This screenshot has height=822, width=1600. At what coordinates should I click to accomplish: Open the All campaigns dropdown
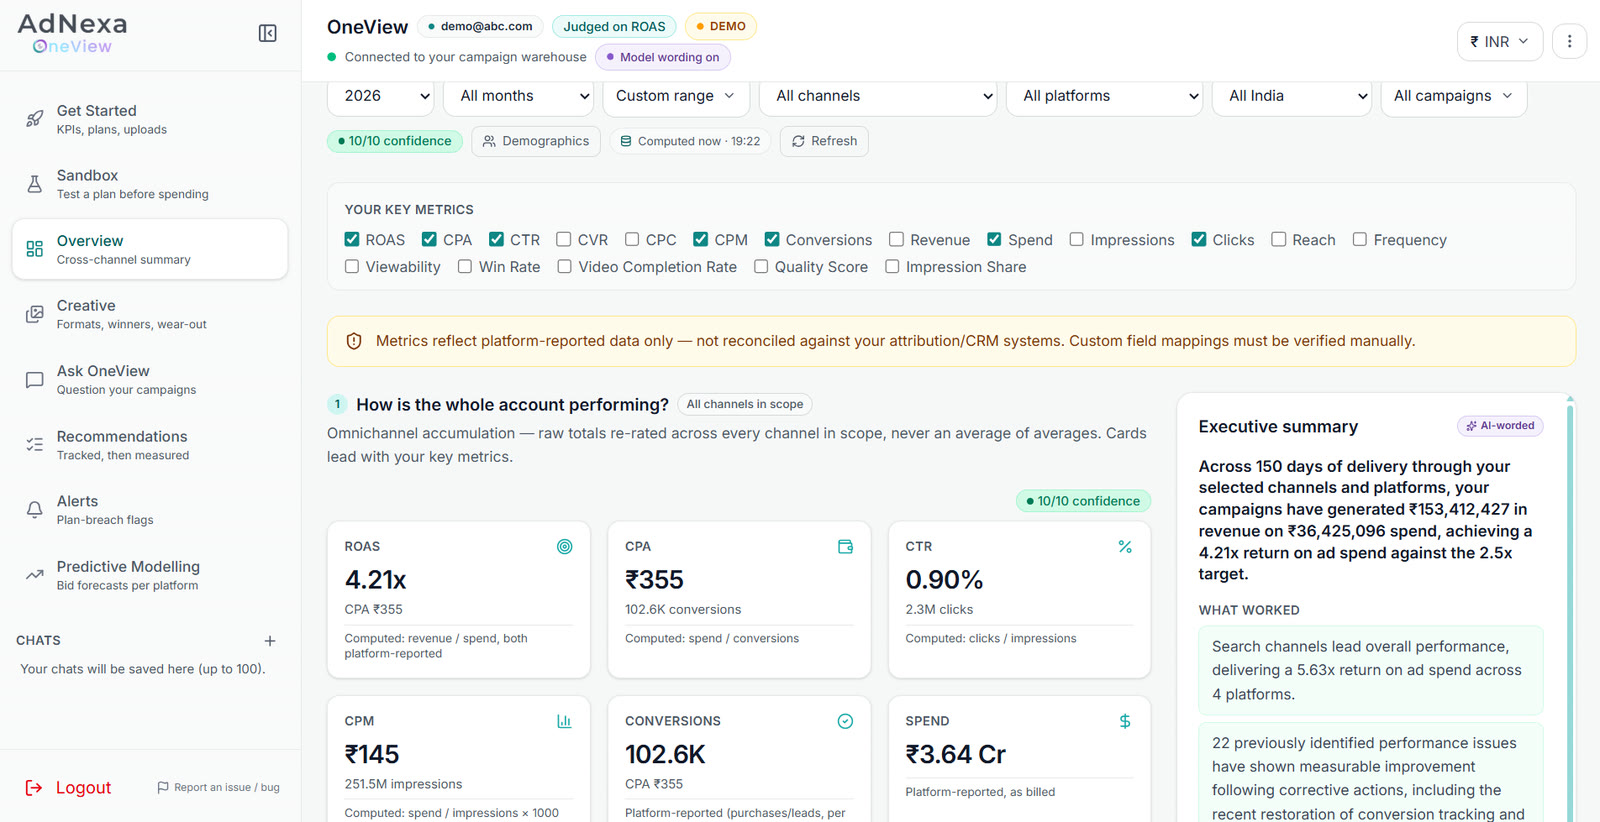1454,96
